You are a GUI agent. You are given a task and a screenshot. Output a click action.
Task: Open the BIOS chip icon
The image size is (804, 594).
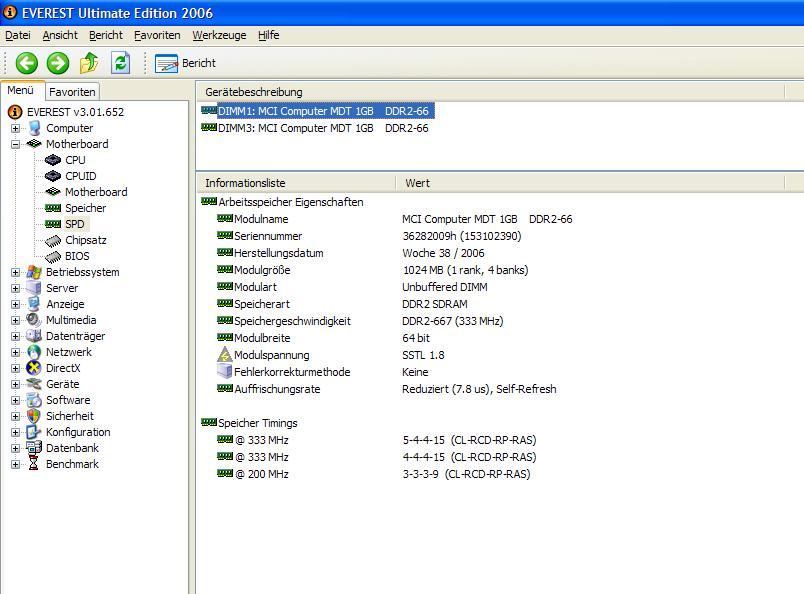tap(53, 256)
